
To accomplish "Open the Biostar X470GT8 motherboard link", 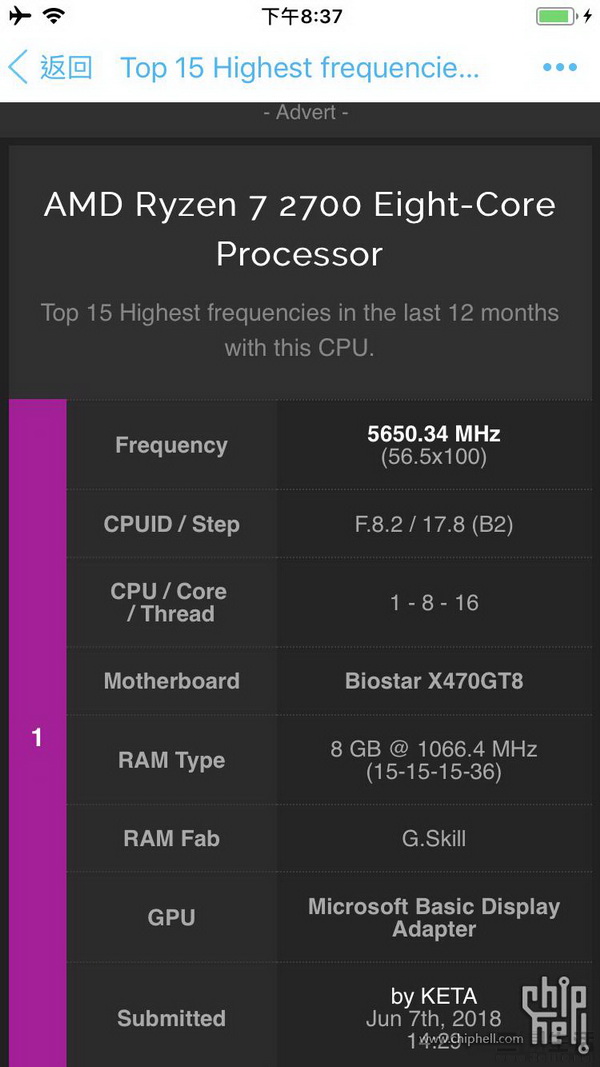I will (x=434, y=681).
